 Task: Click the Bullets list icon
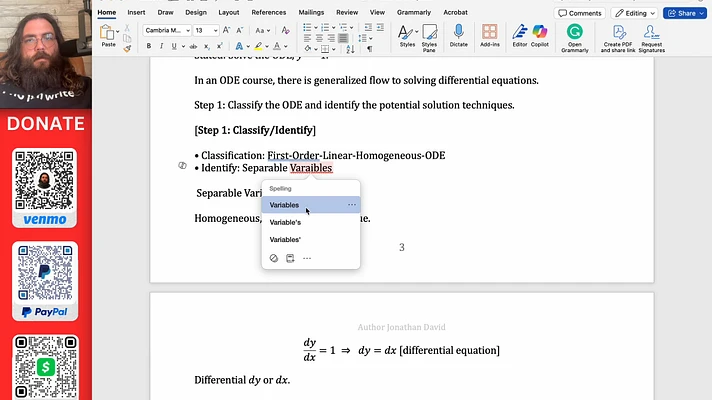click(x=307, y=28)
